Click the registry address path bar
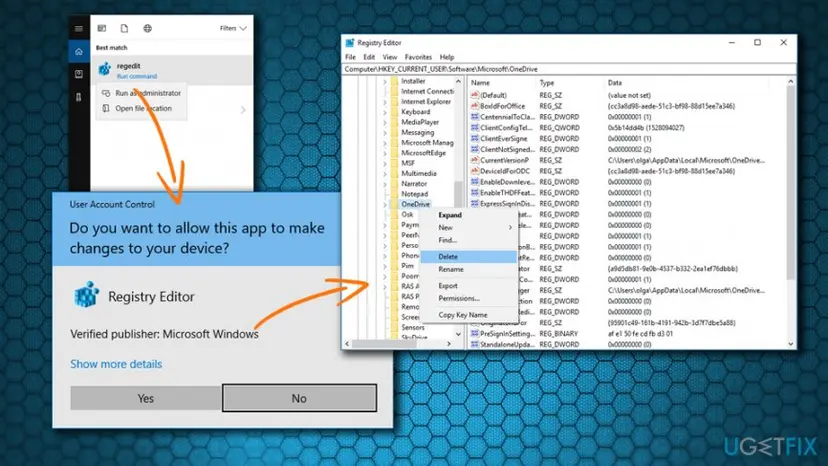 click(569, 69)
